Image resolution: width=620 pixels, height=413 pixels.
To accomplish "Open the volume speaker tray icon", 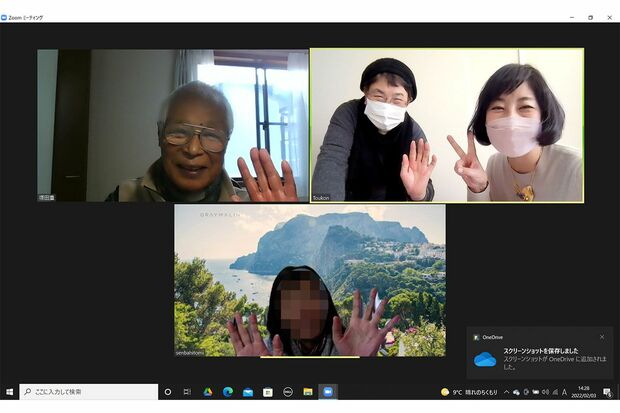I will [545, 392].
